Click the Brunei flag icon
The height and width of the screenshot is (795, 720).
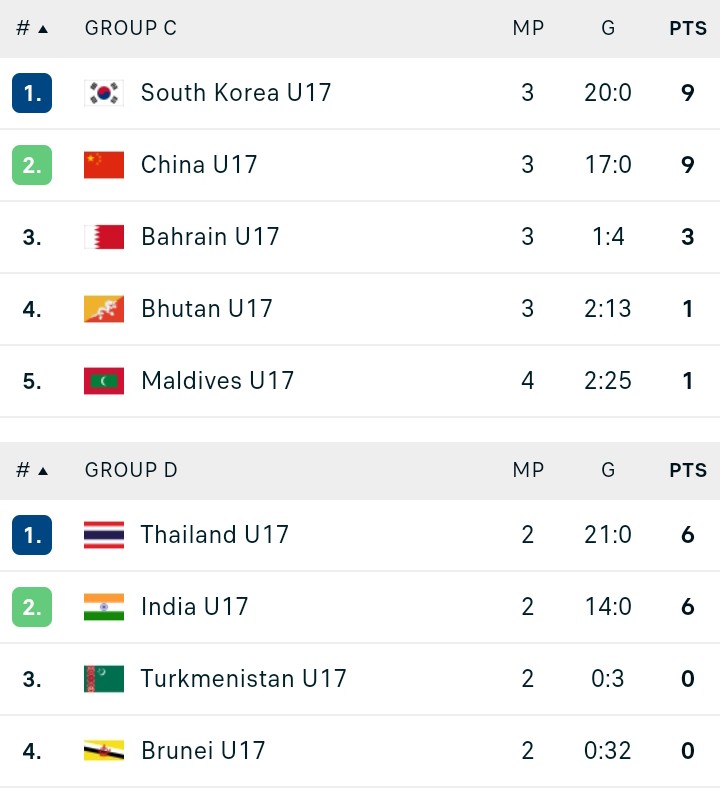tap(104, 751)
